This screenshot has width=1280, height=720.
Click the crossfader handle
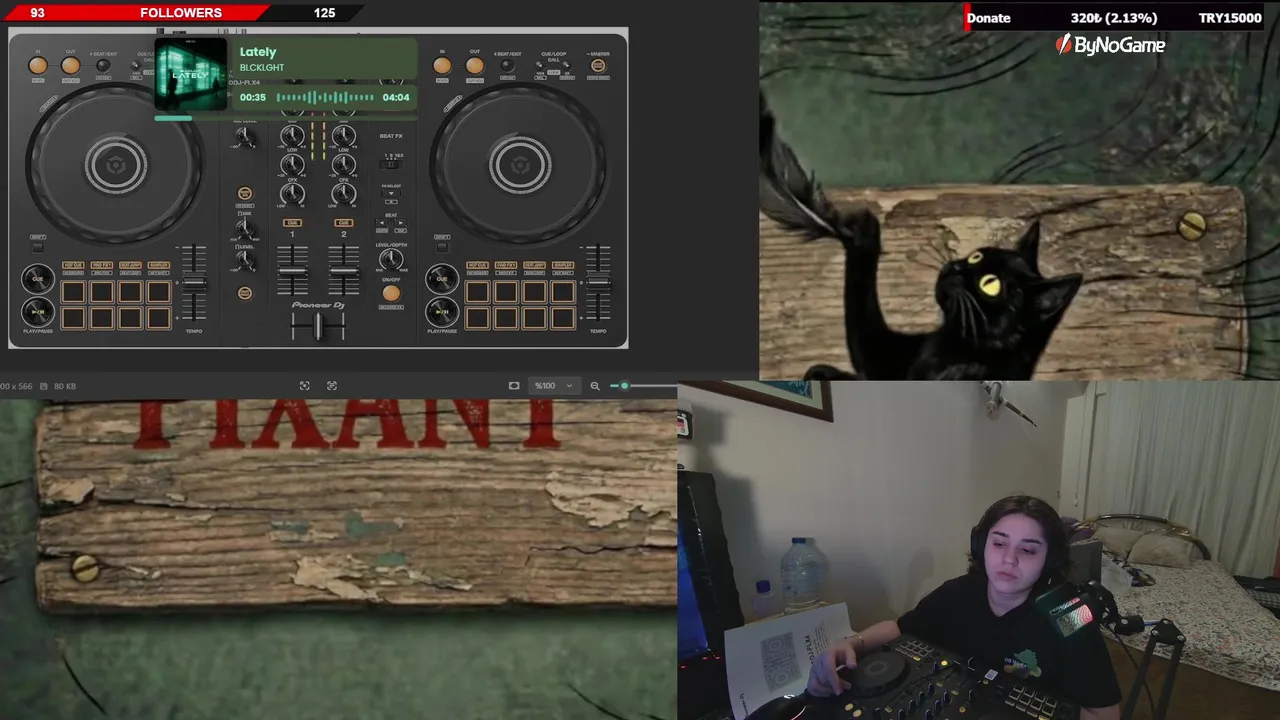click(x=318, y=325)
